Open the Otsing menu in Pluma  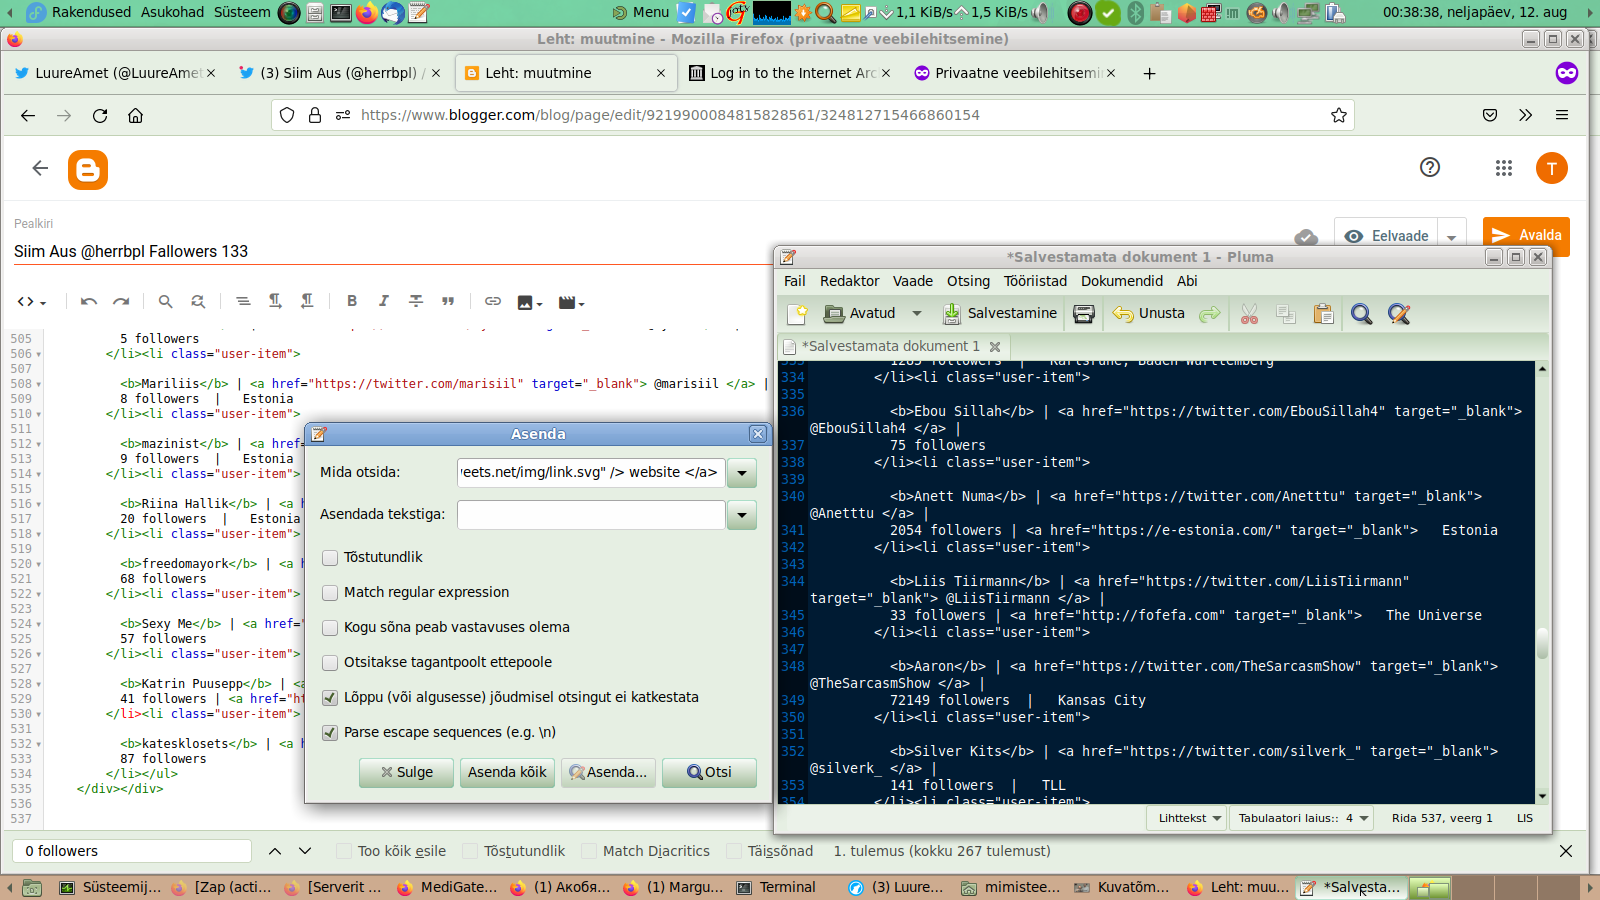tap(968, 281)
